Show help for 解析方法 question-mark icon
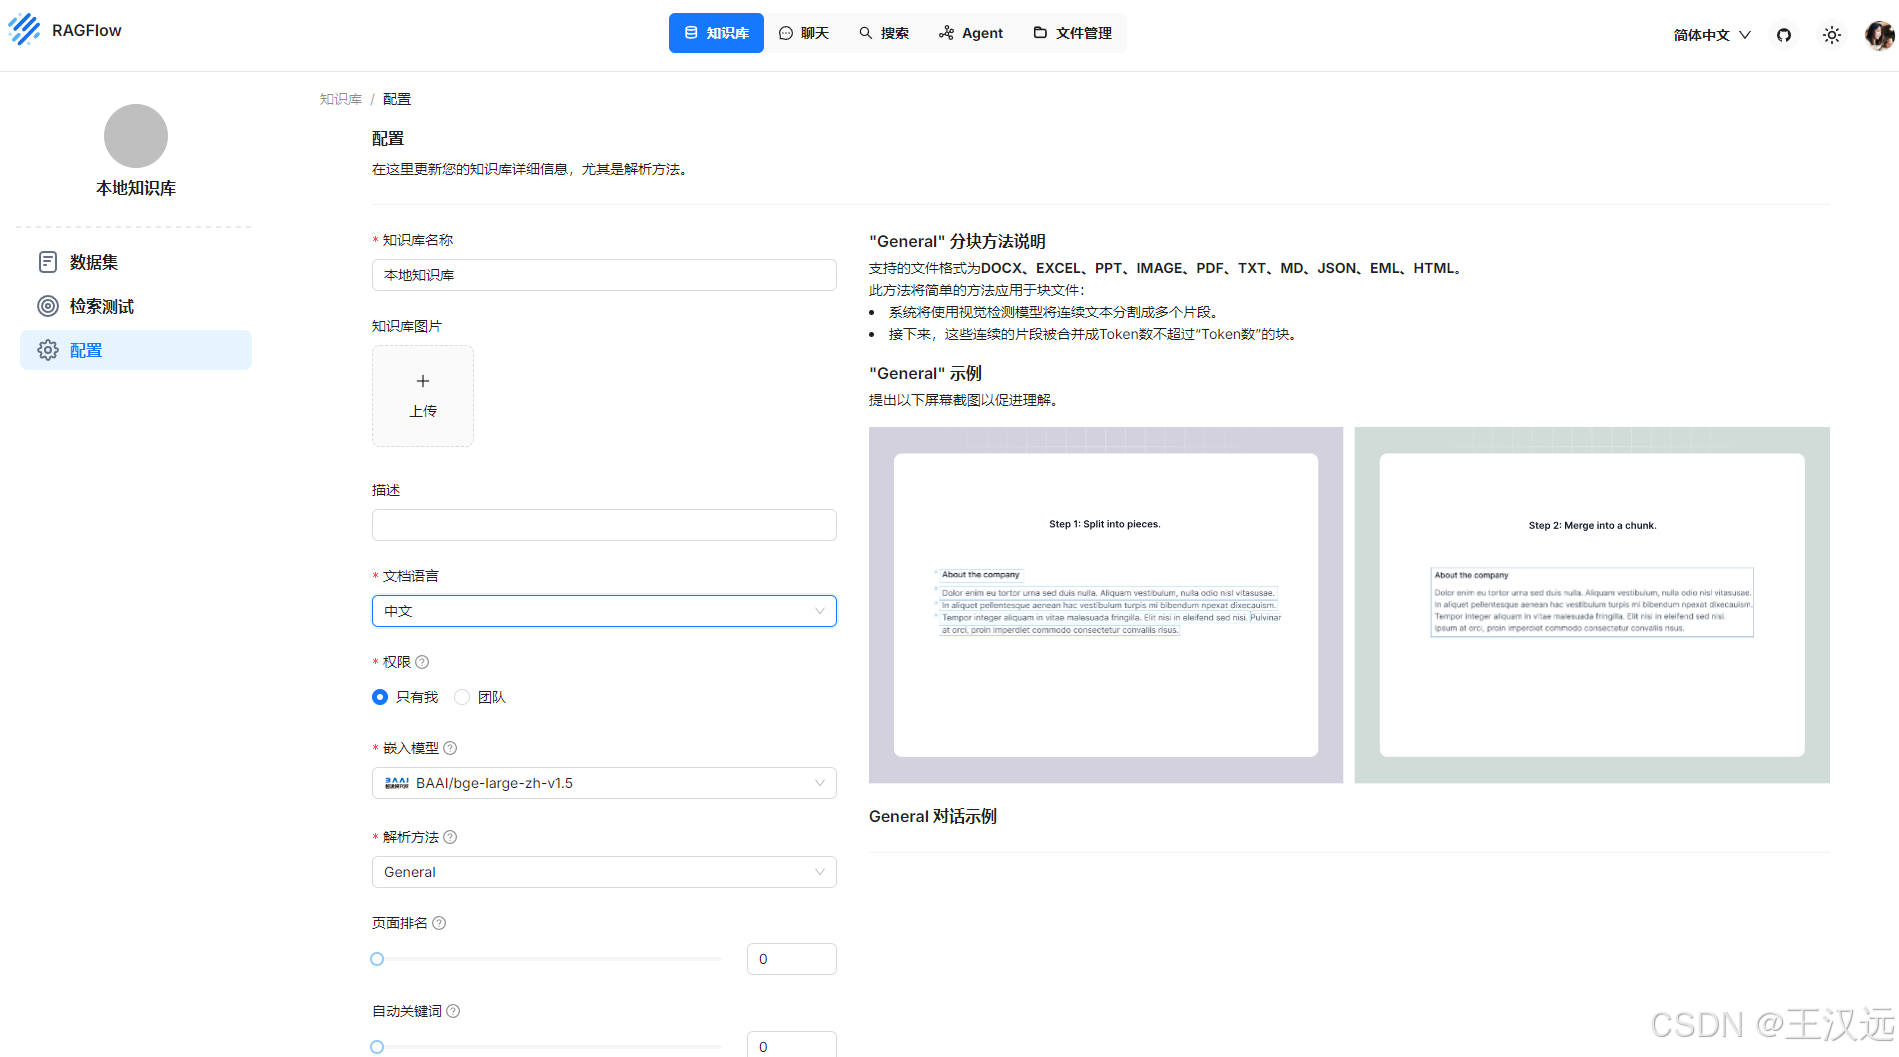Screen dimensions: 1899x1057 [450, 837]
